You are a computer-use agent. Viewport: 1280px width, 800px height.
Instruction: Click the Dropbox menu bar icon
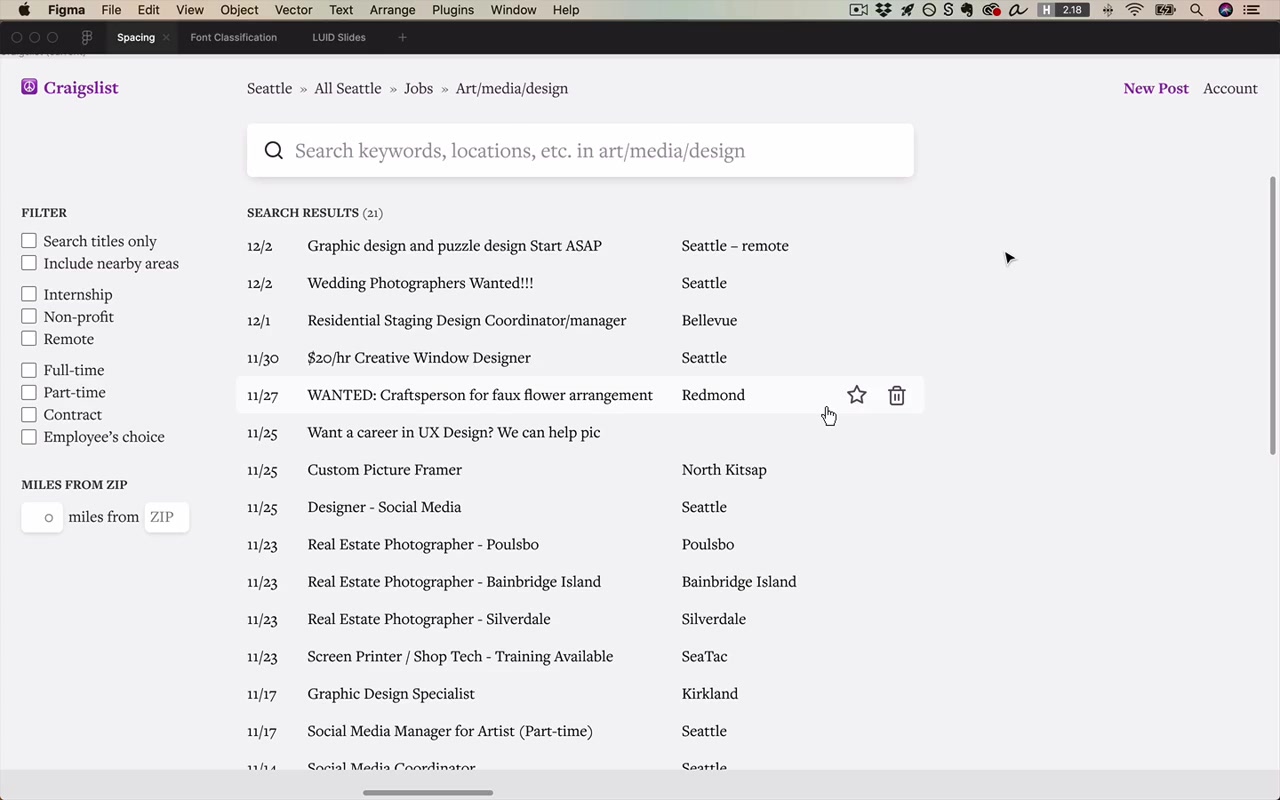tap(884, 10)
